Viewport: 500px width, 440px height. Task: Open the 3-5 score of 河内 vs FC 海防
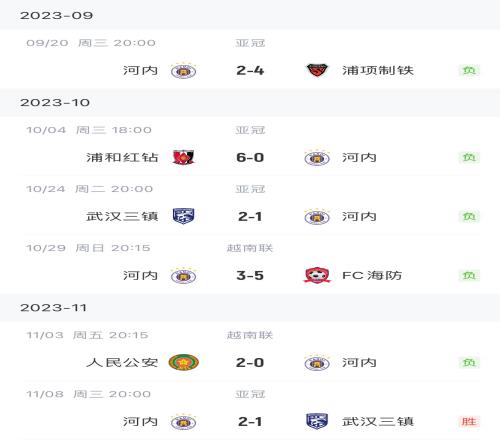click(x=250, y=275)
